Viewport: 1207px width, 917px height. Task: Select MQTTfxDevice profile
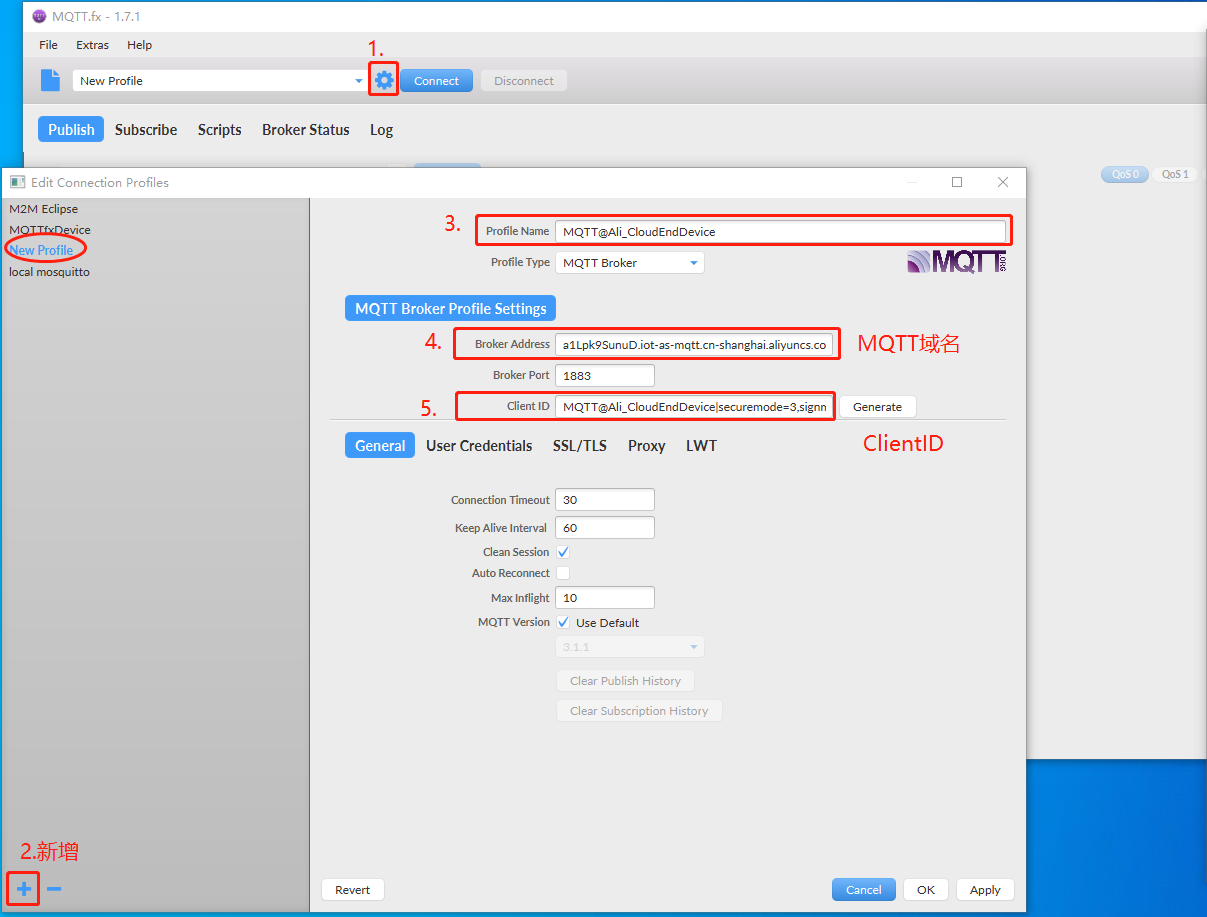point(50,230)
